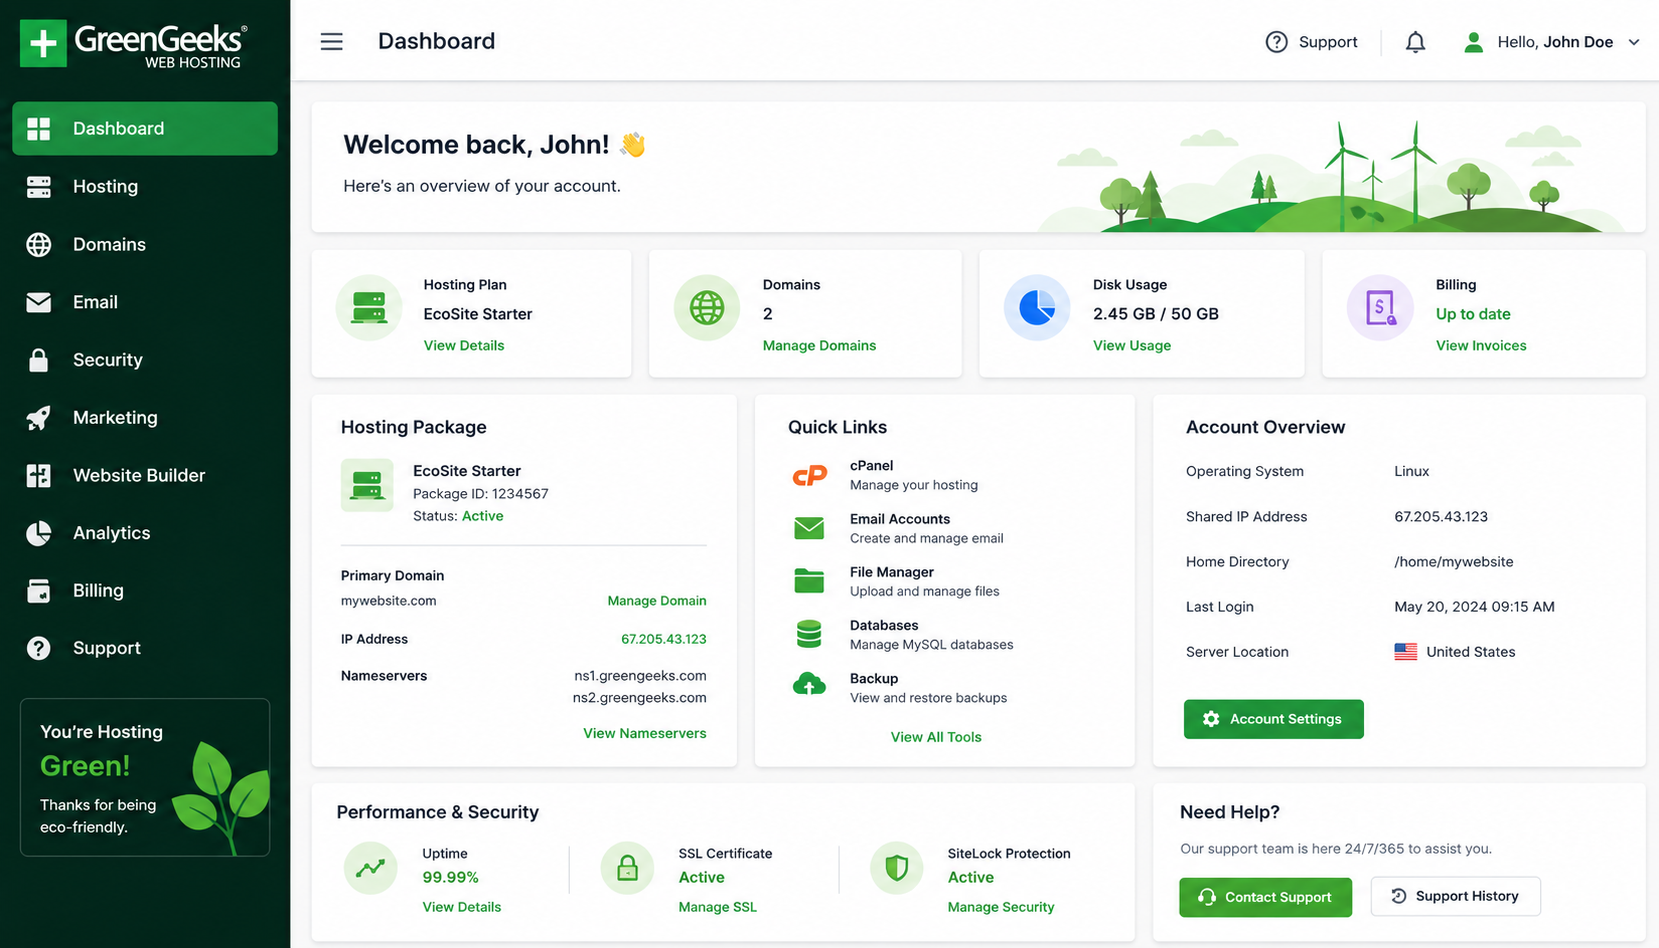This screenshot has width=1659, height=948.
Task: Click the Manage SSL link
Action: (x=718, y=907)
